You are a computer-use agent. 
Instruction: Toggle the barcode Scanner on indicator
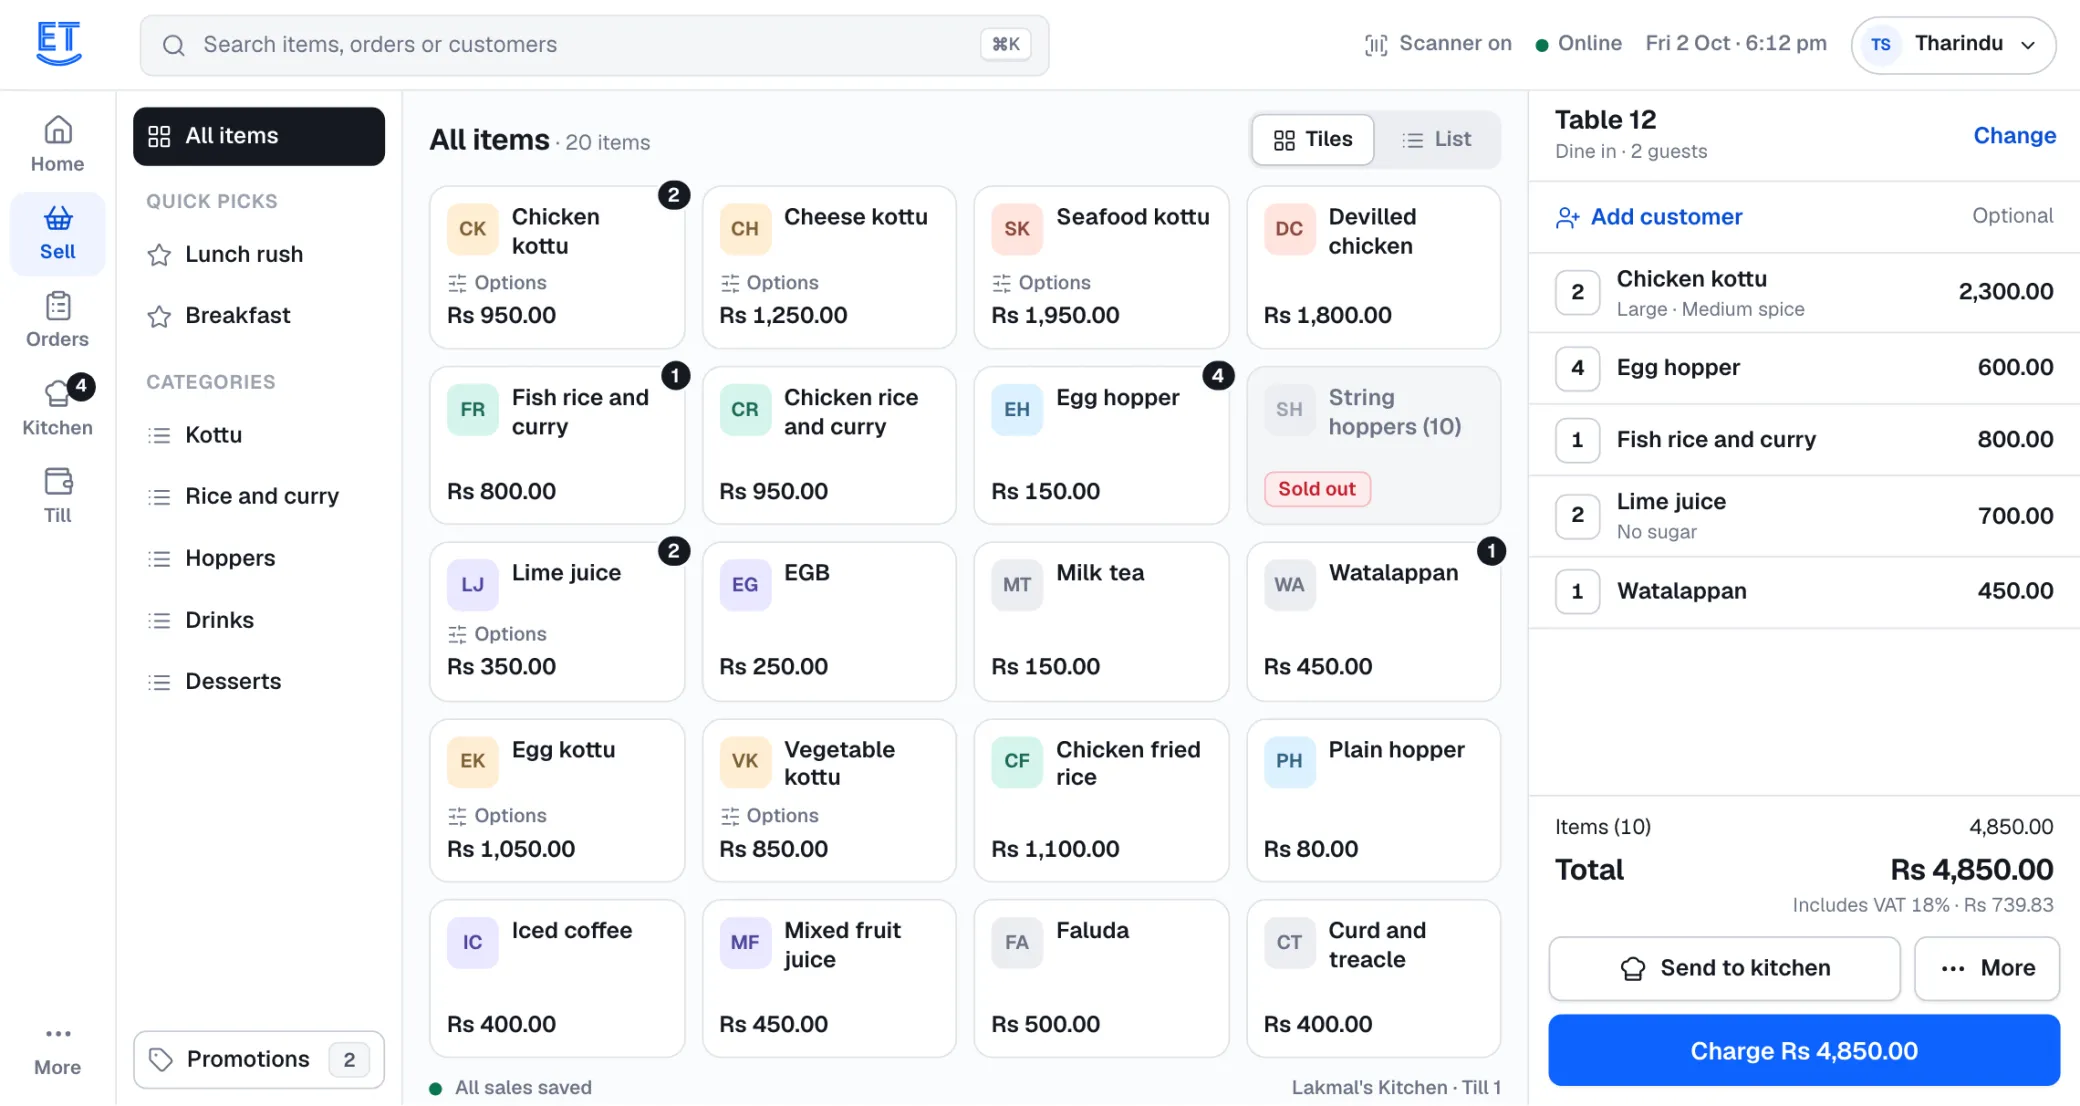[1438, 44]
